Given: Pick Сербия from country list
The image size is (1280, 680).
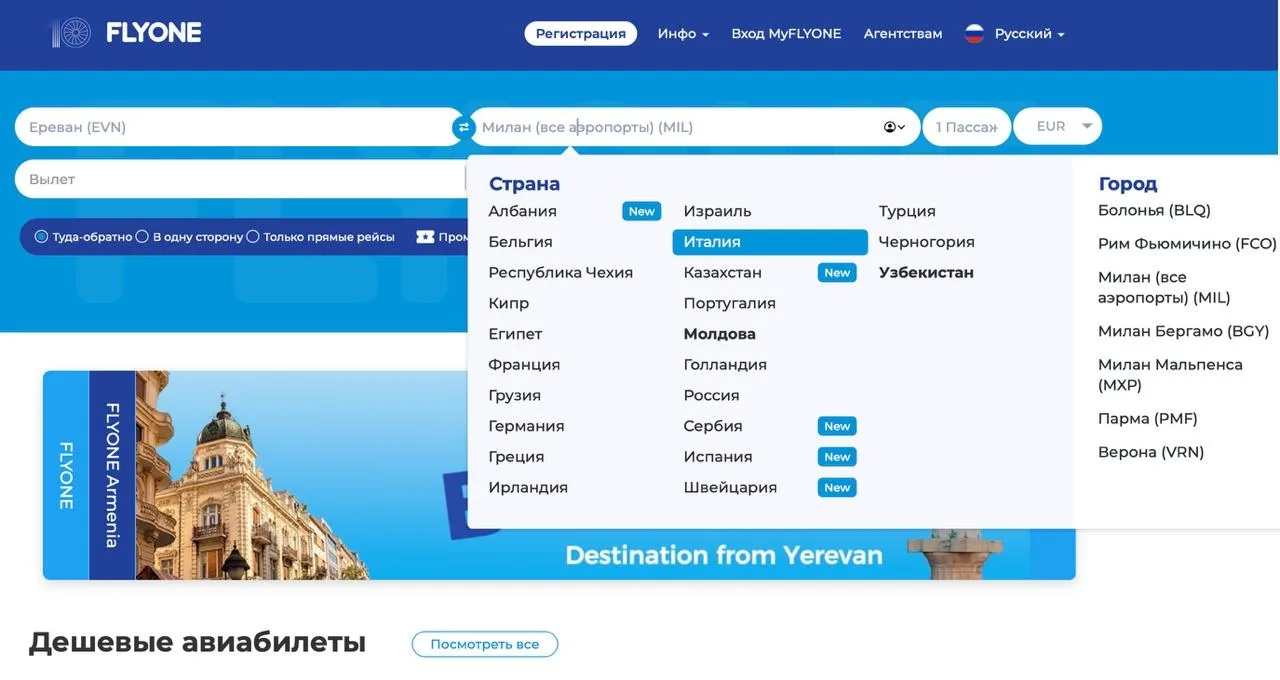Looking at the screenshot, I should click(713, 426).
